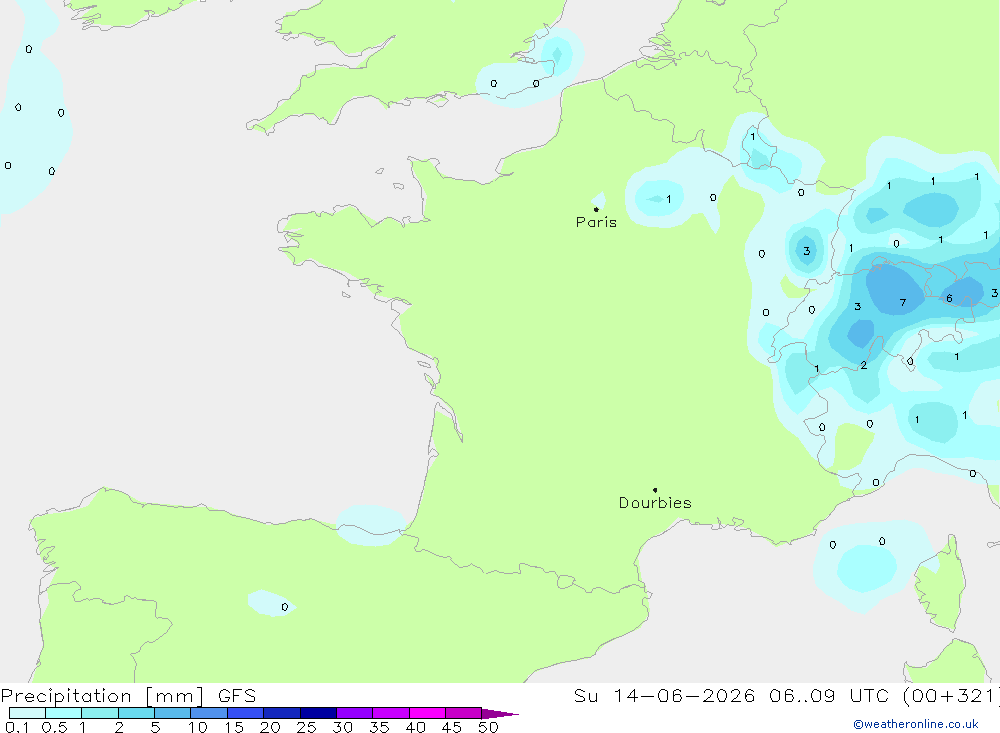Click the '1' value east of Paris
The height and width of the screenshot is (733, 1000).
[x=668, y=199]
